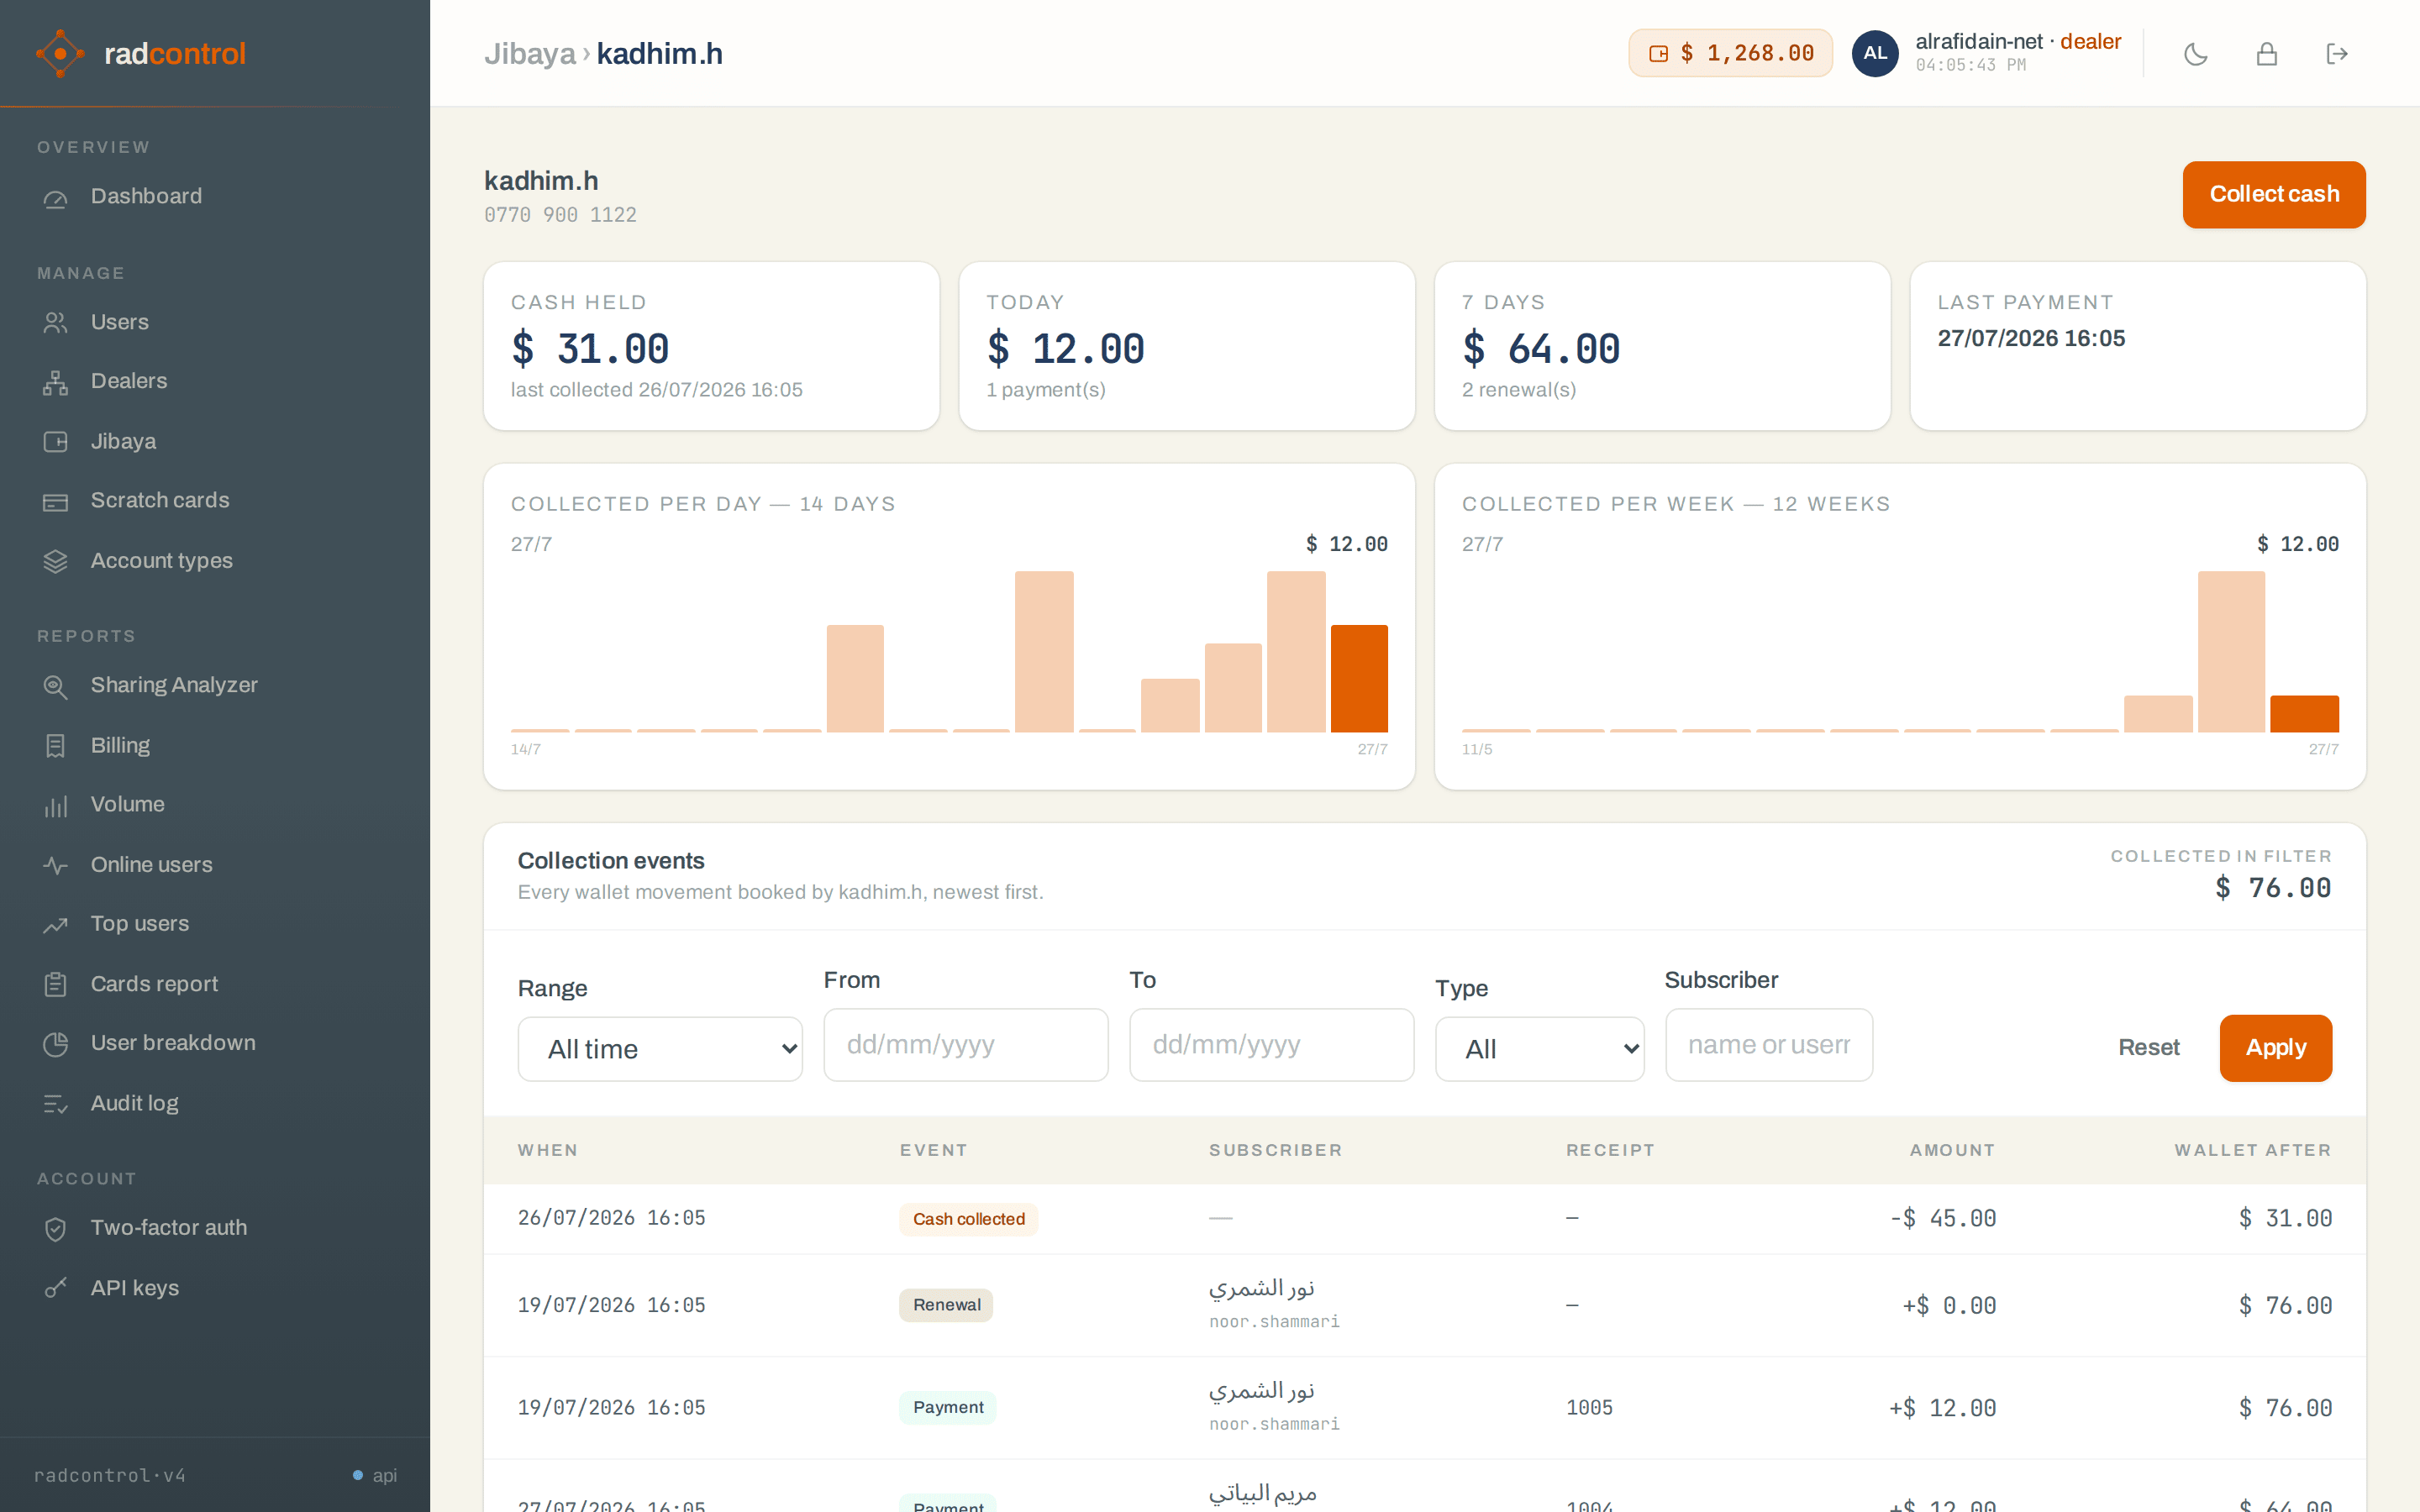Click the API keys key icon
The height and width of the screenshot is (1512, 2420).
point(55,1289)
